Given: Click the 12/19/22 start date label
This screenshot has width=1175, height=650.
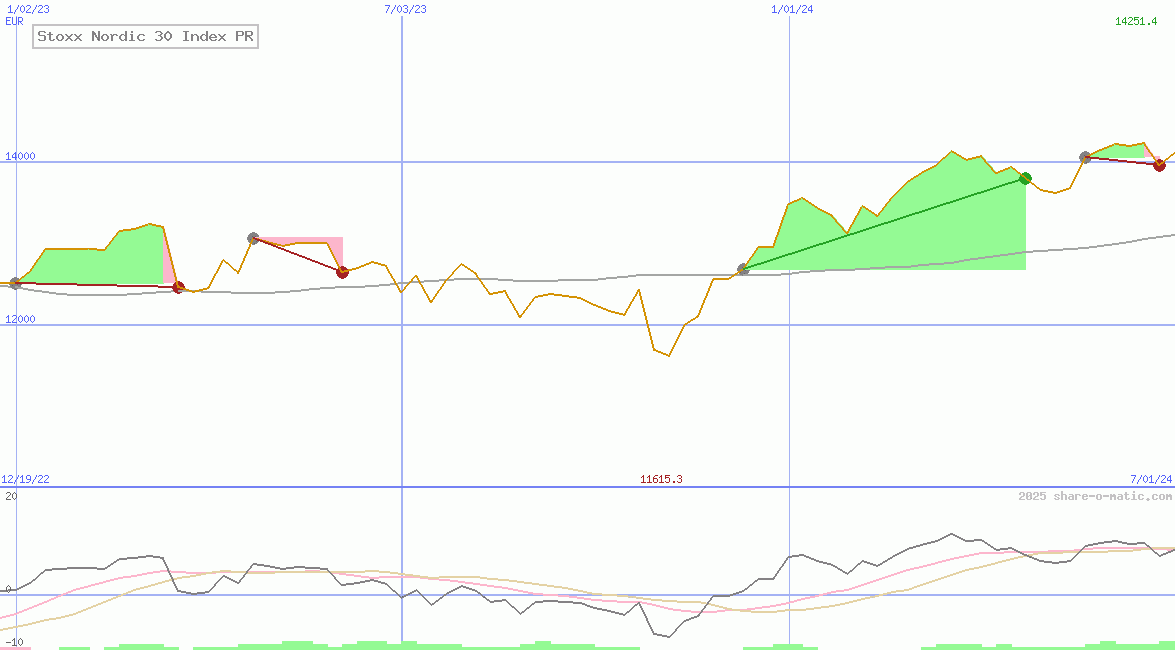Looking at the screenshot, I should point(23,479).
